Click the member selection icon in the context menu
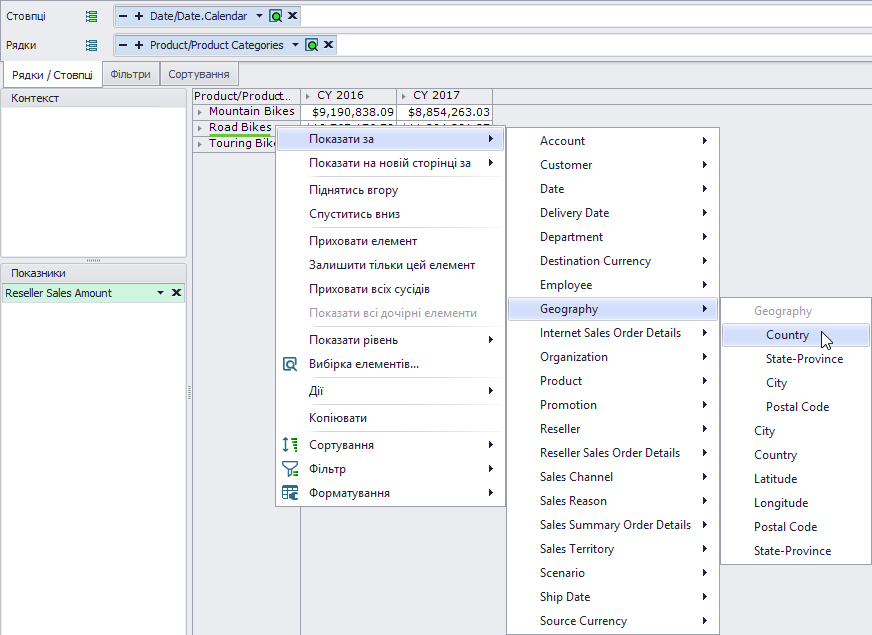The image size is (872, 635). [290, 364]
